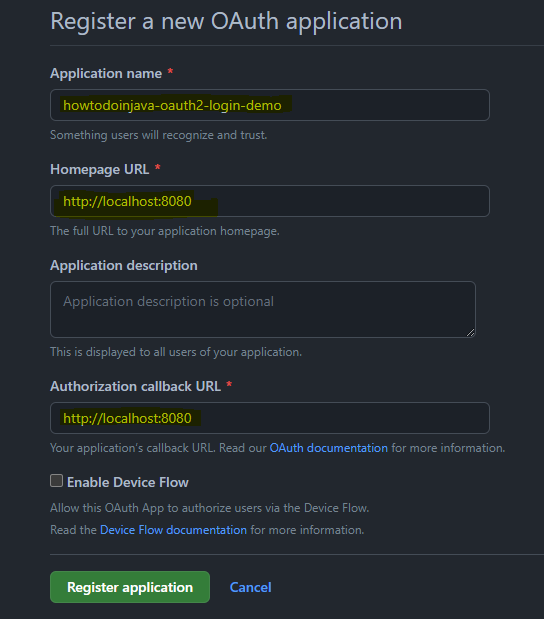Cancel the OAuth application registration

(x=250, y=587)
